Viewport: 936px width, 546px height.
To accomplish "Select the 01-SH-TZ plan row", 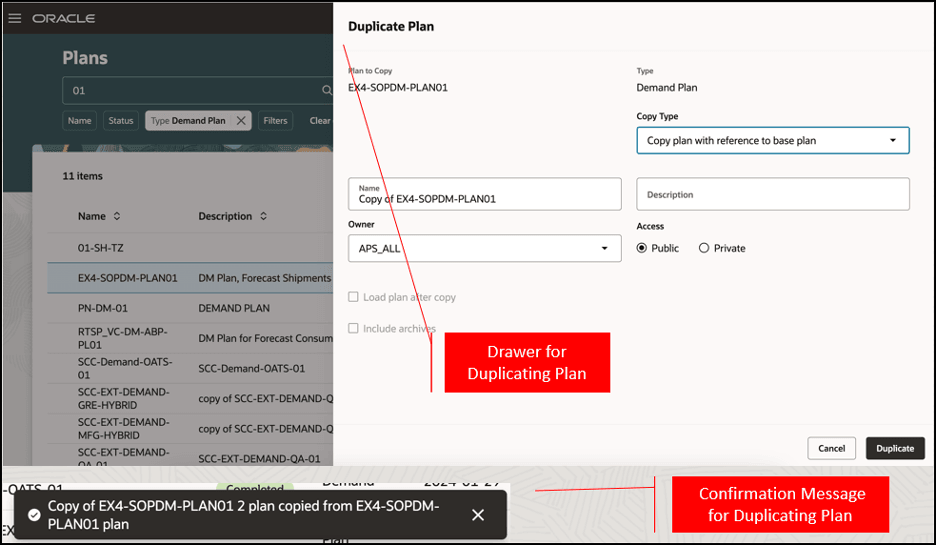I will pyautogui.click(x=190, y=248).
